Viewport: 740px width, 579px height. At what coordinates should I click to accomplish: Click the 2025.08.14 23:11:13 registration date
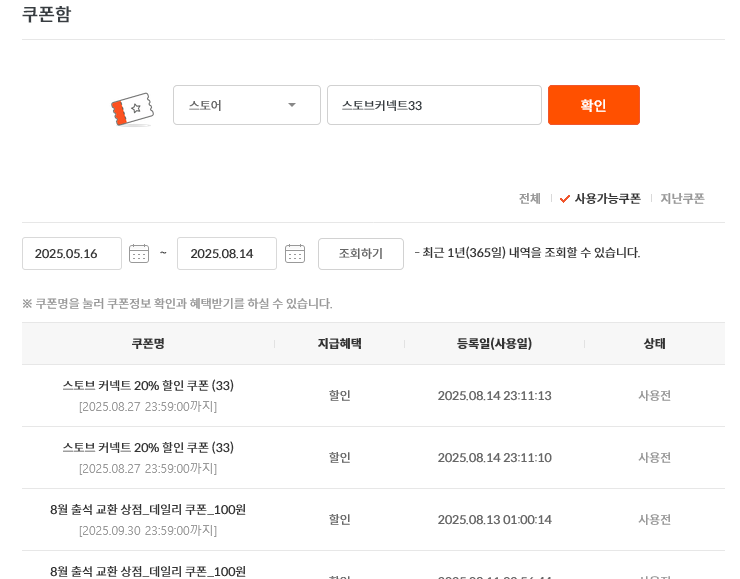[x=494, y=395]
